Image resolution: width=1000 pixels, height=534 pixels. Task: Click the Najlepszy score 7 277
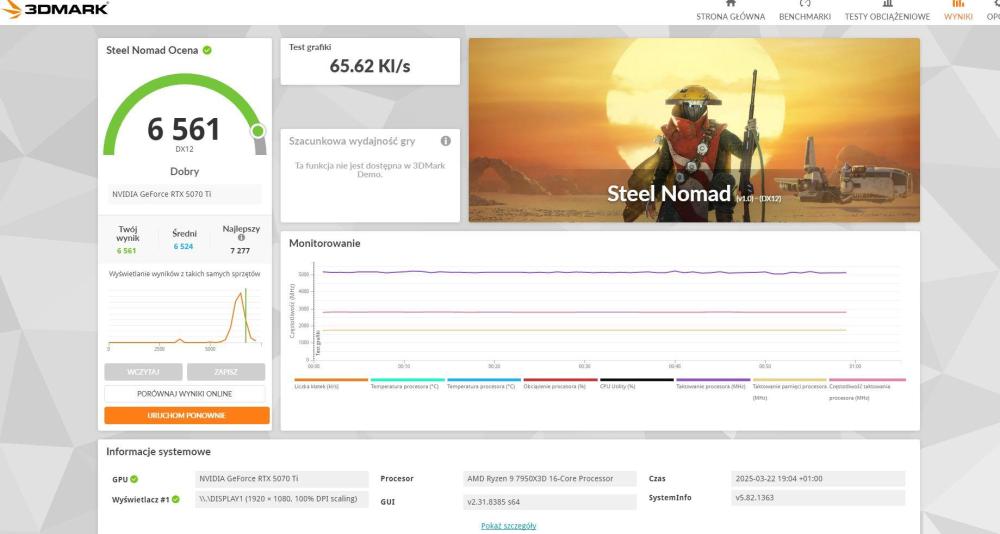(240, 251)
